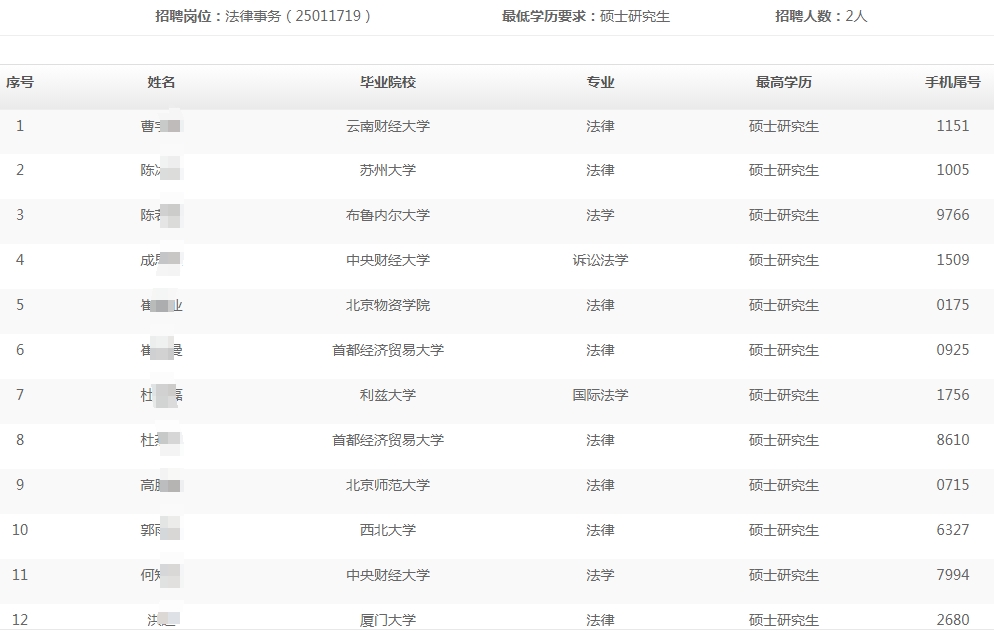
Task: Click the 厦门大学 cell
Action: coord(388,620)
